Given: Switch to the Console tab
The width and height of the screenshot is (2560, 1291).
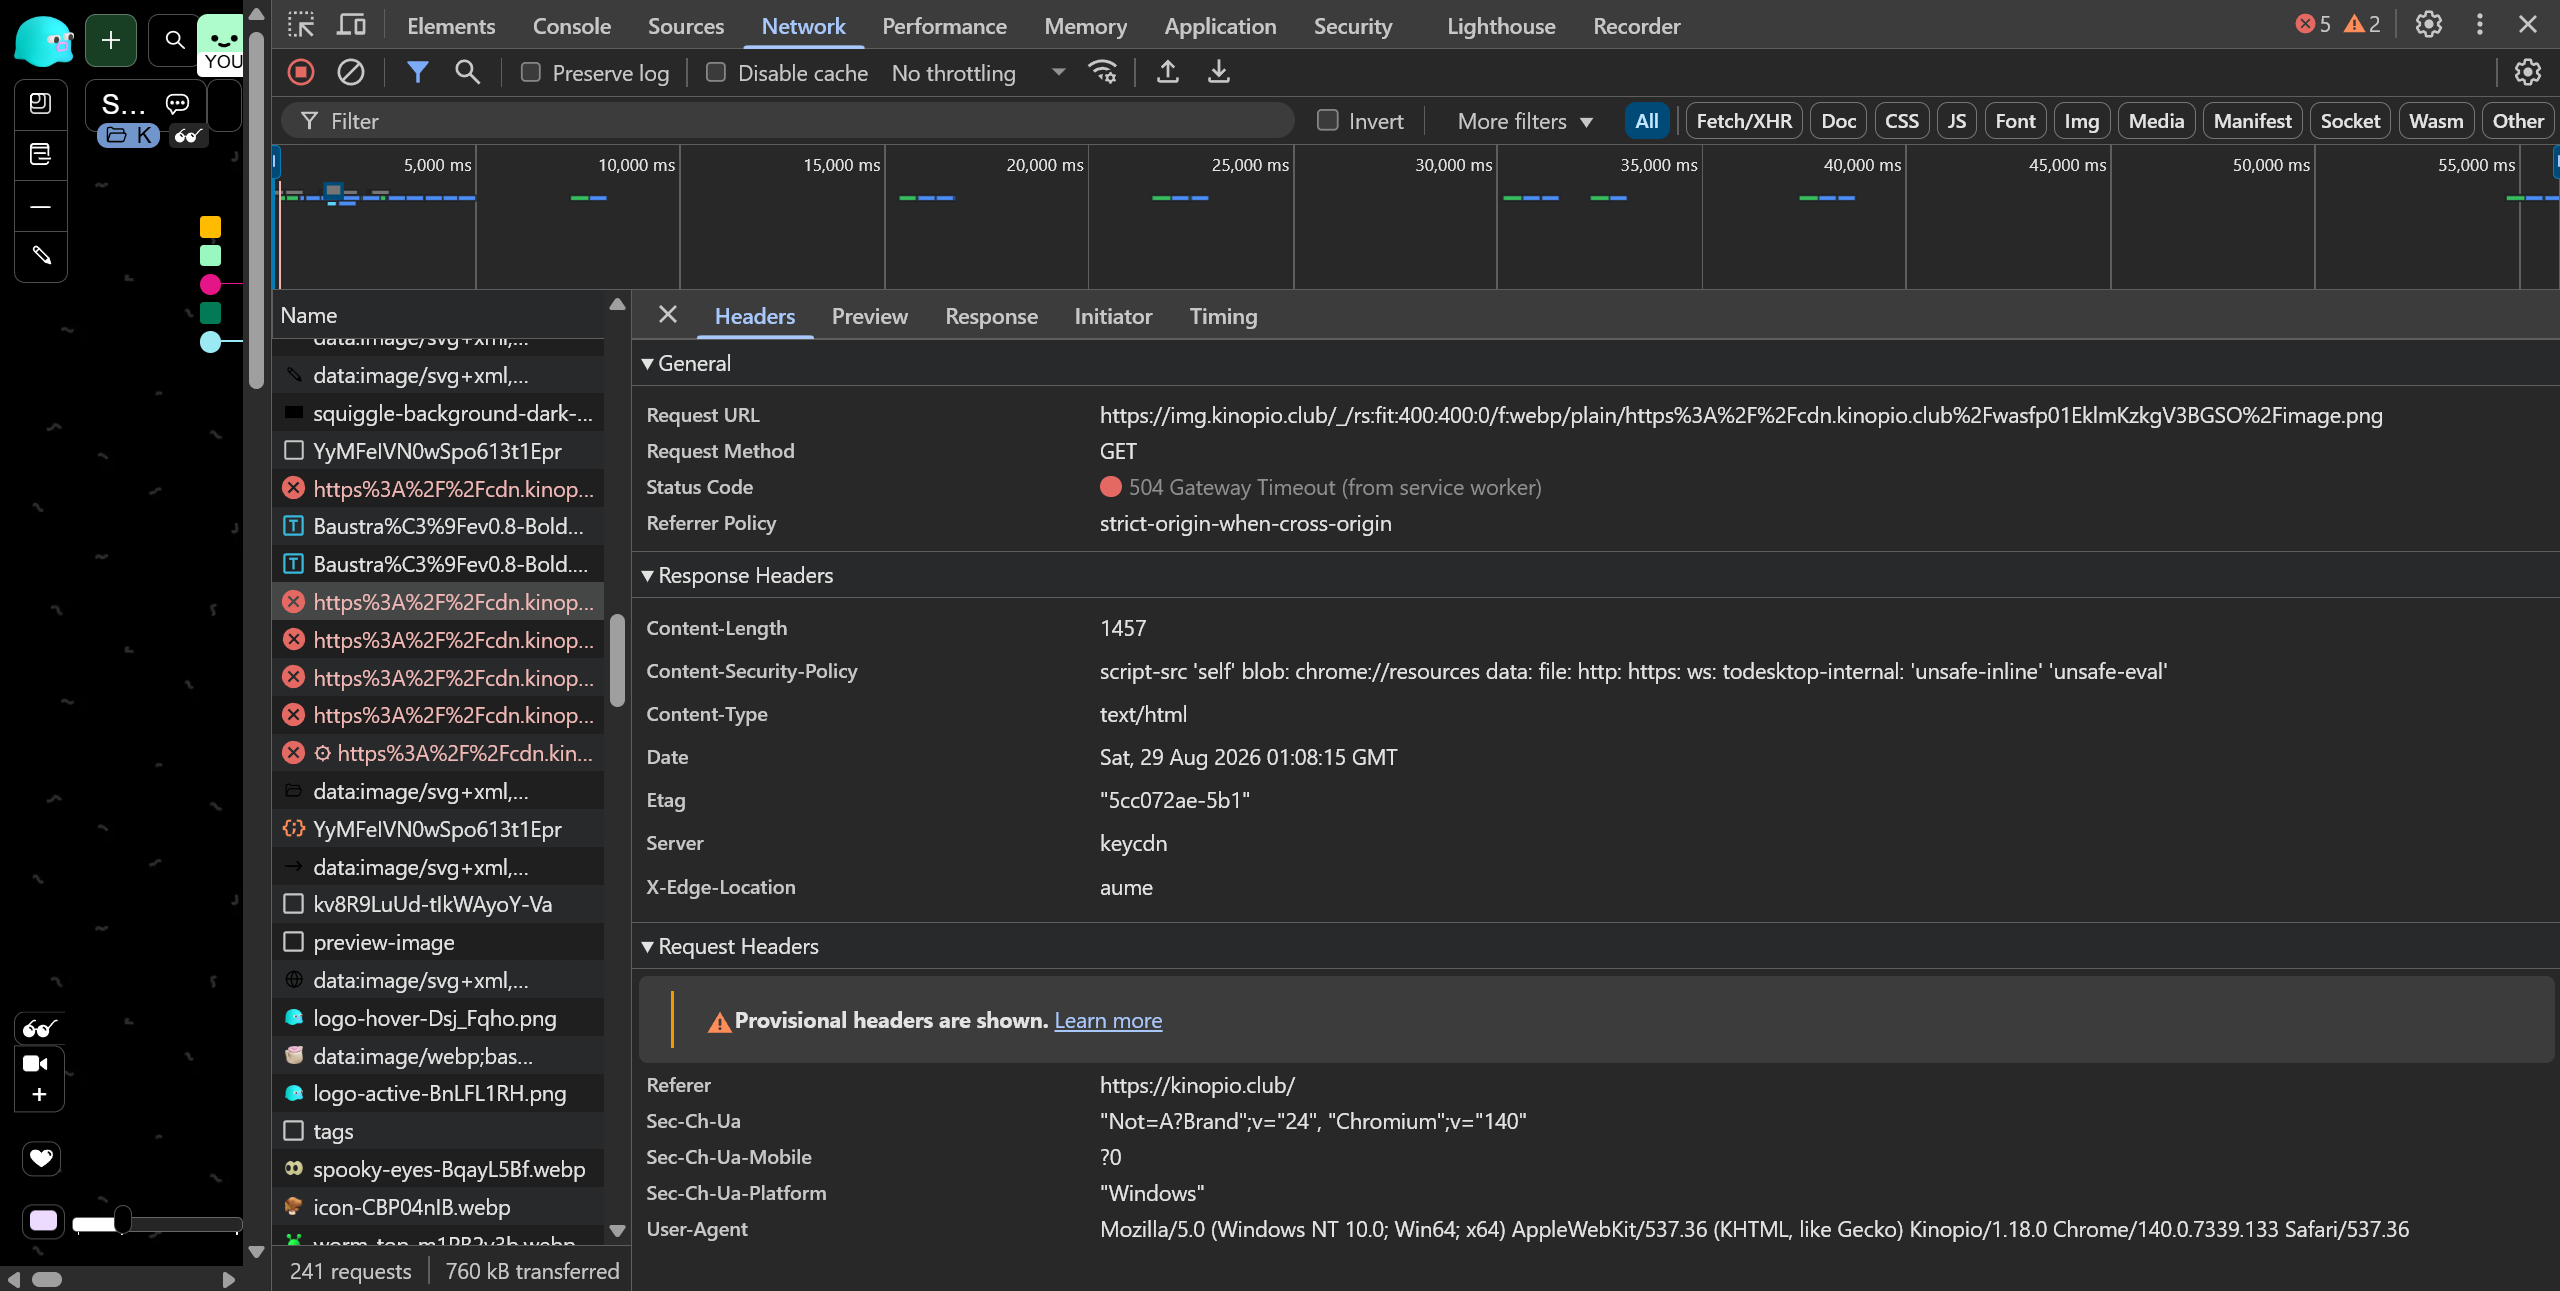Looking at the screenshot, I should point(571,26).
